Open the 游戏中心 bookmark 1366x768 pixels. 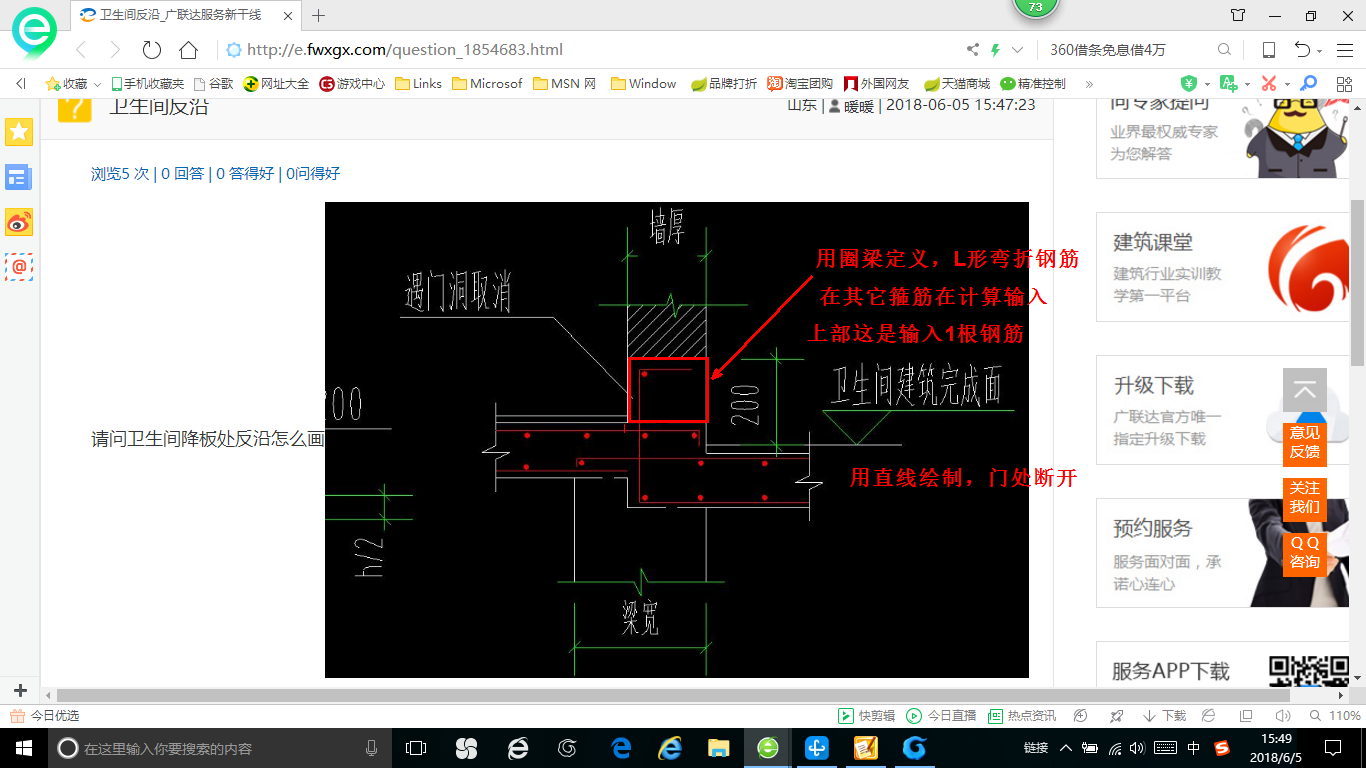(x=352, y=84)
